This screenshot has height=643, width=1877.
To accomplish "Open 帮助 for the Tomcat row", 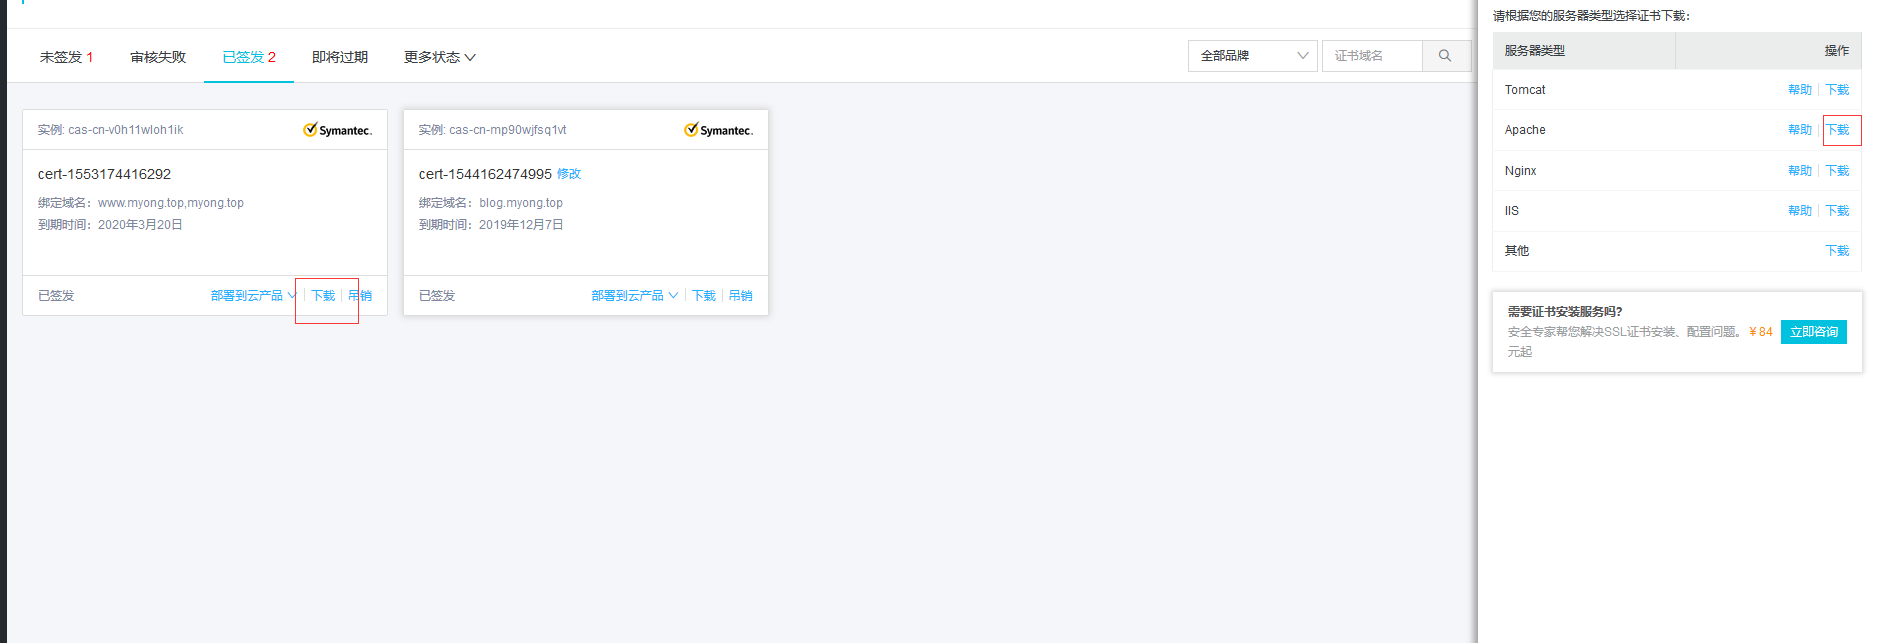I will pos(1800,90).
